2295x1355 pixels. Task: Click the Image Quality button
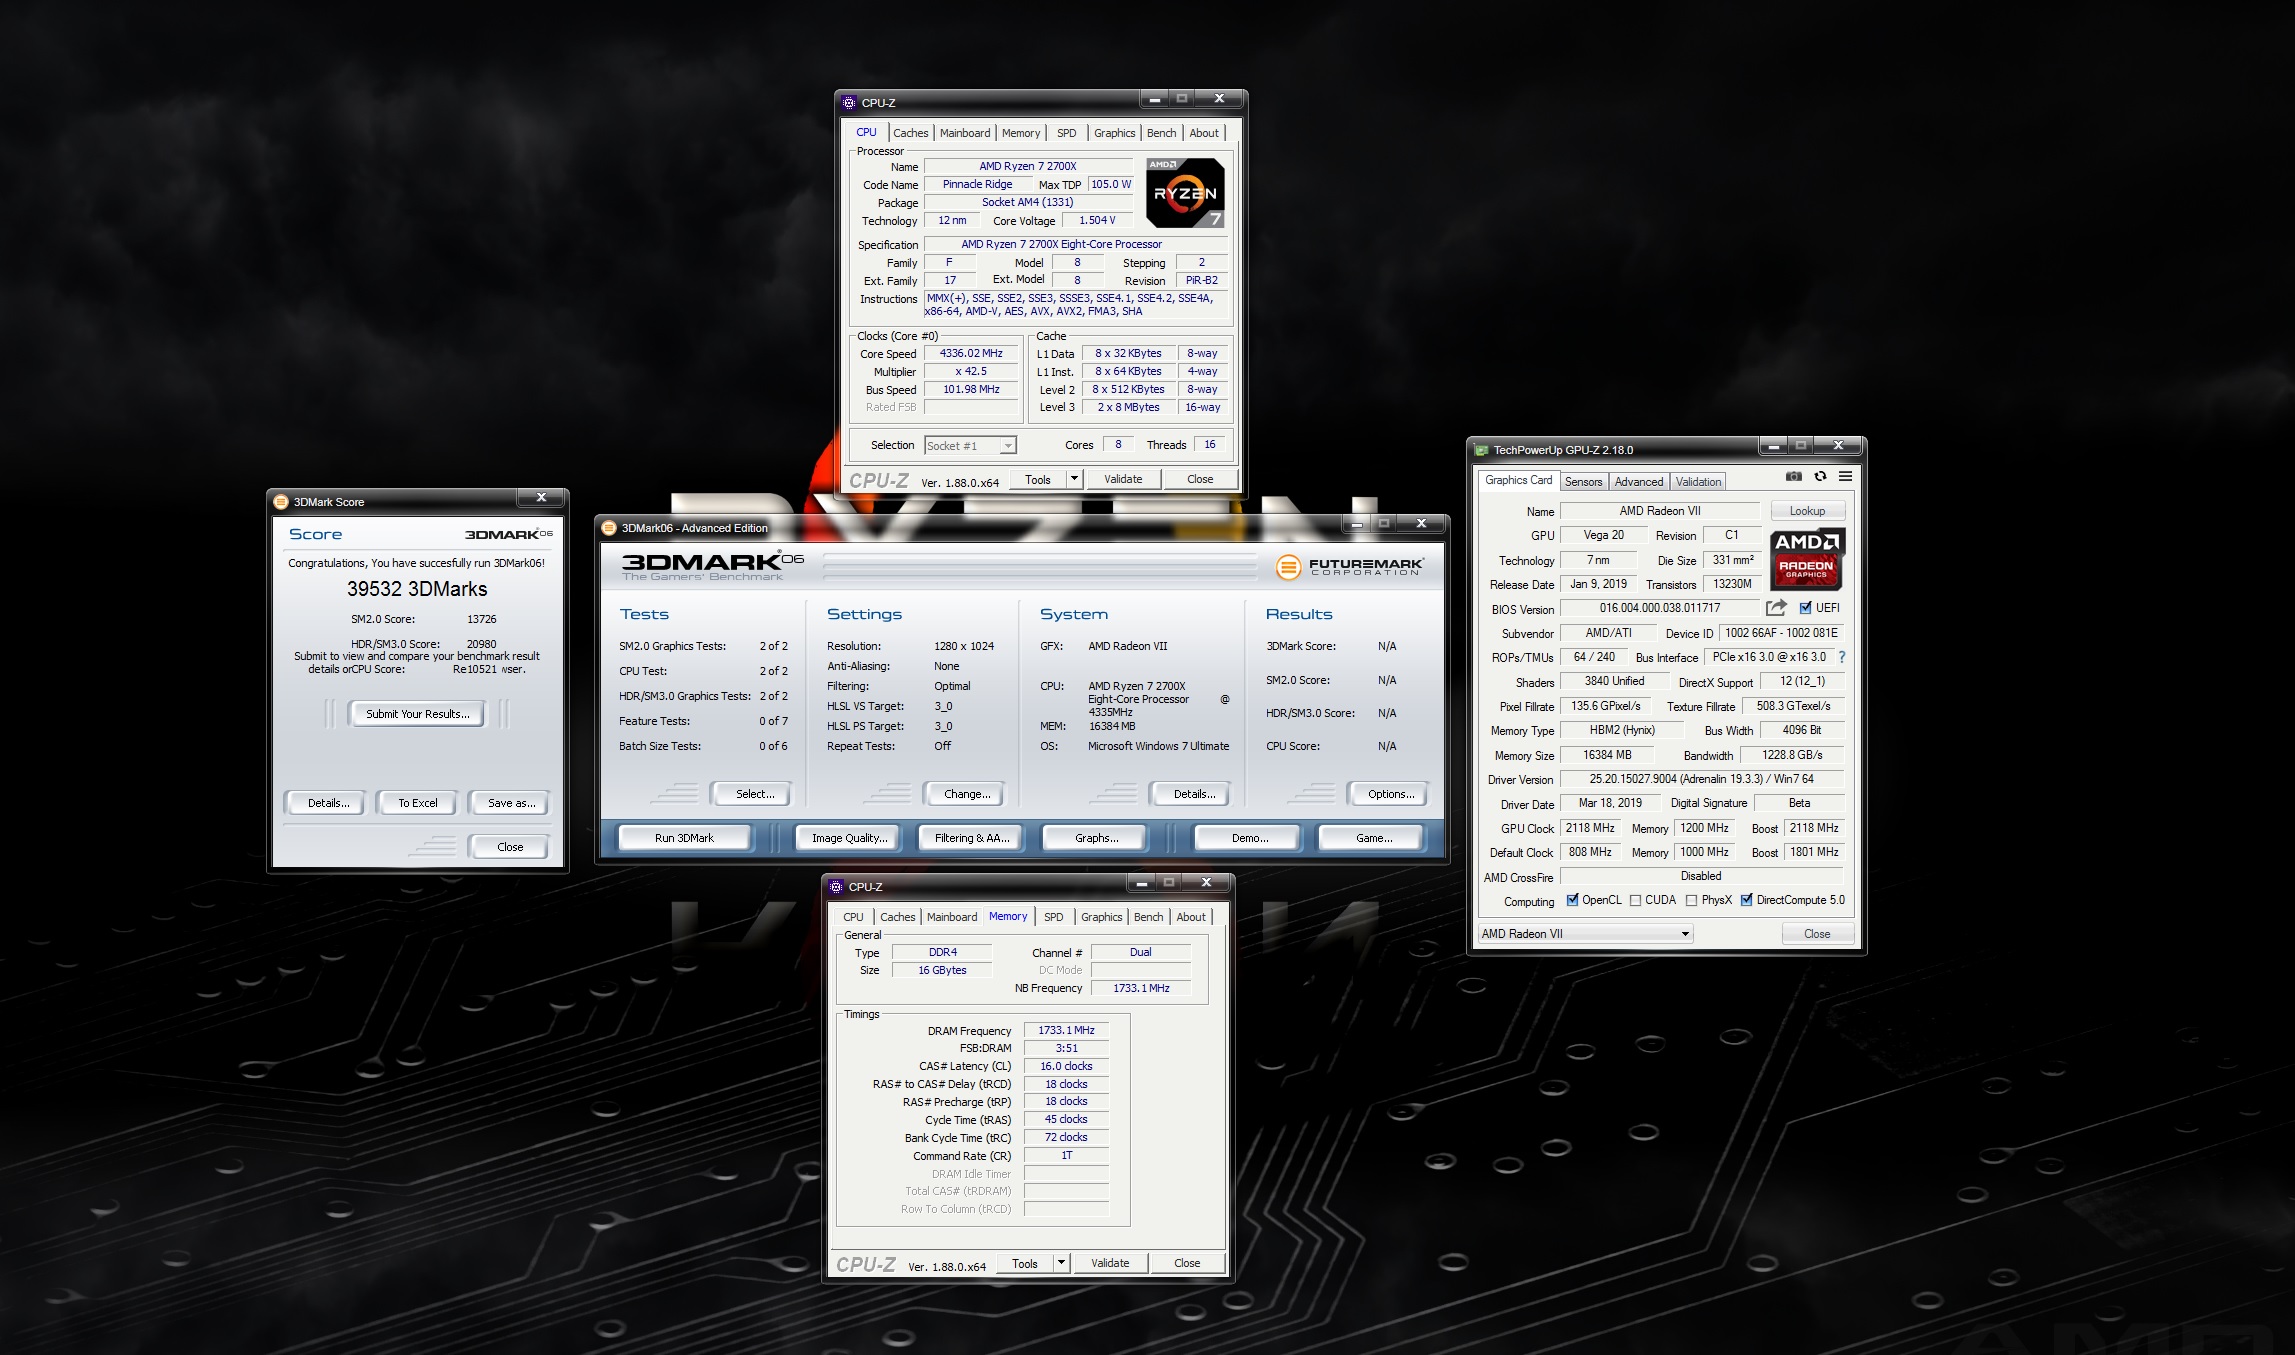(849, 838)
